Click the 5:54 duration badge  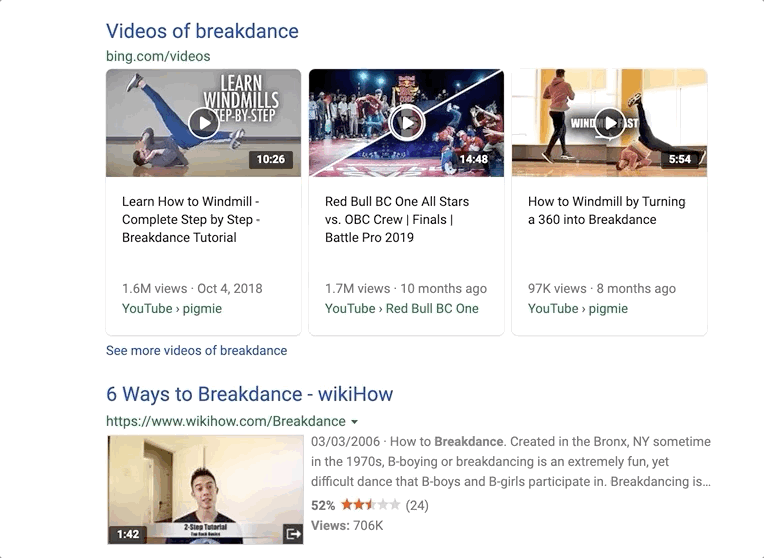click(x=680, y=159)
